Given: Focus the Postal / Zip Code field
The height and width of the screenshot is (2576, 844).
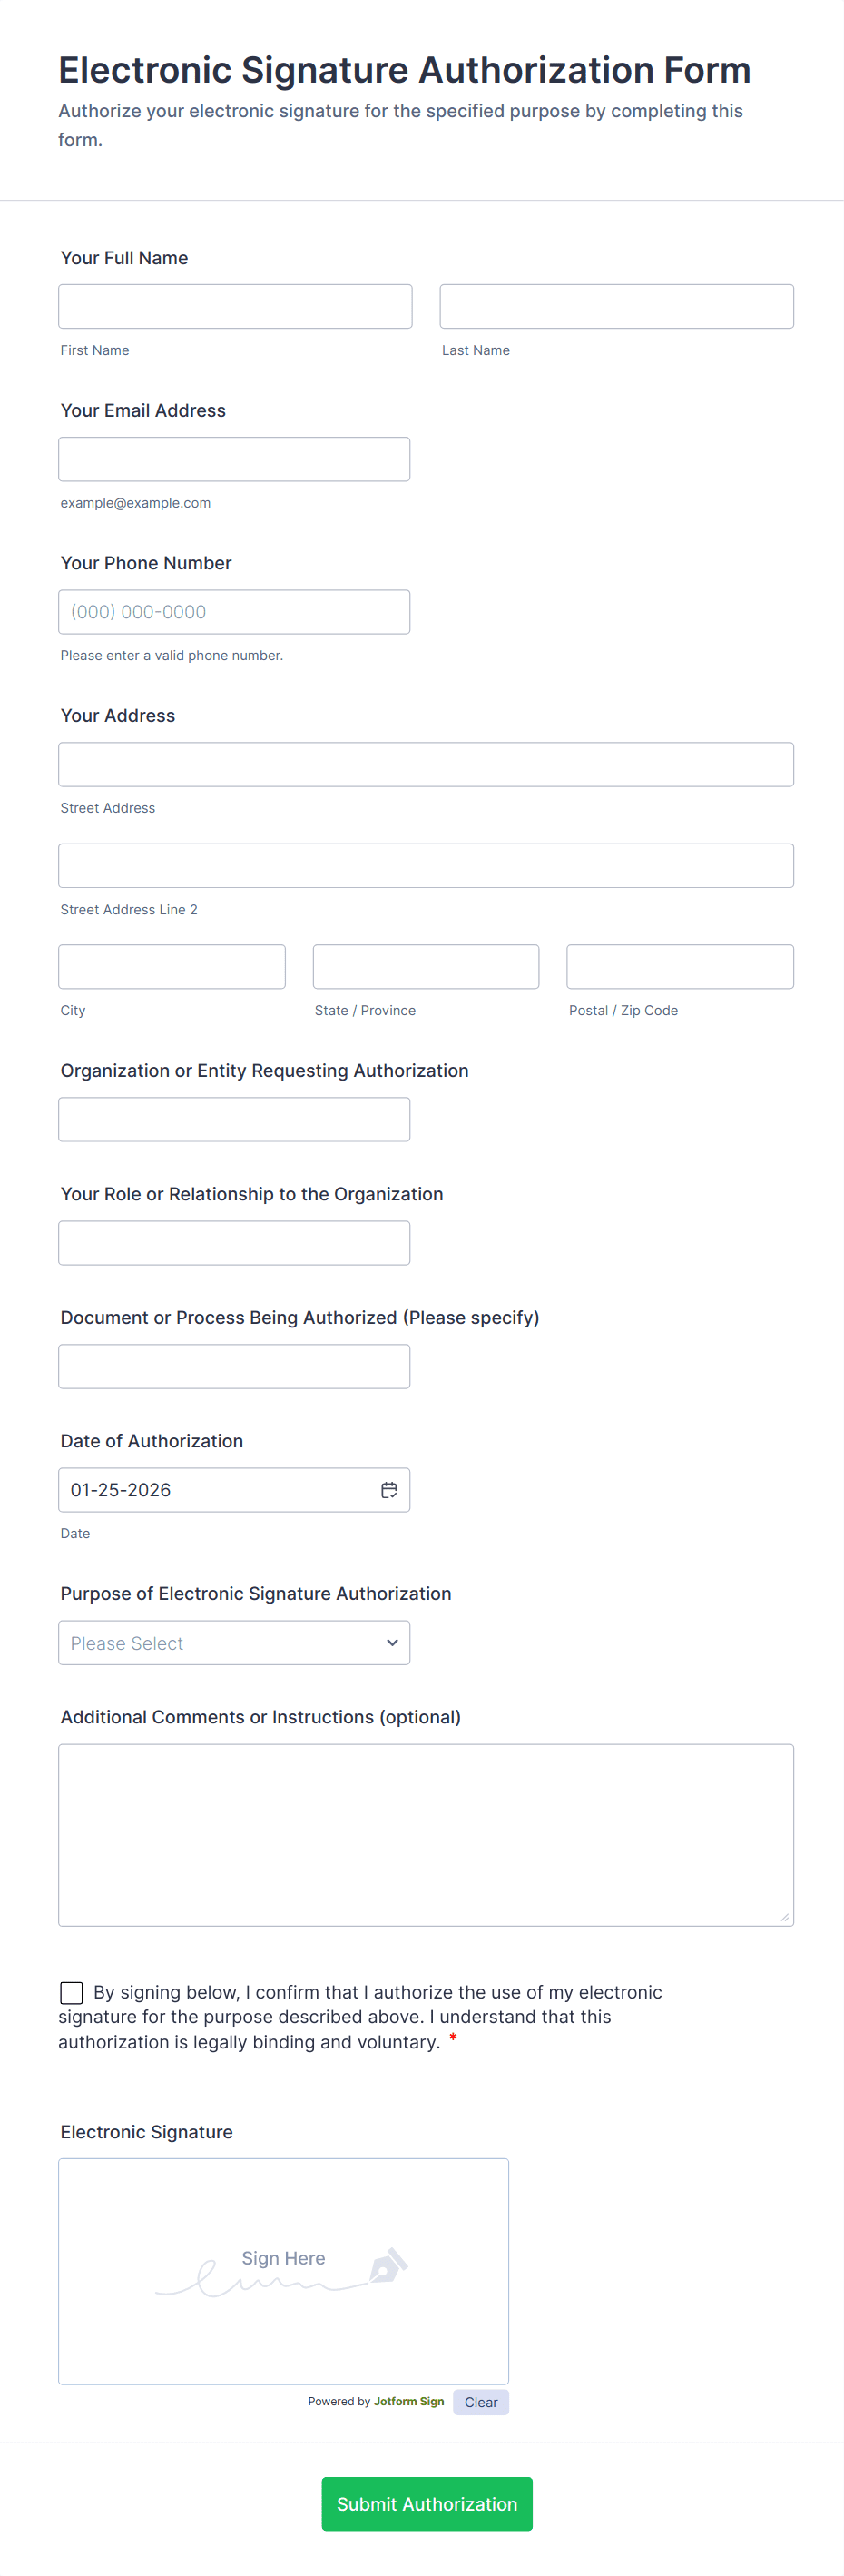Looking at the screenshot, I should tap(680, 967).
